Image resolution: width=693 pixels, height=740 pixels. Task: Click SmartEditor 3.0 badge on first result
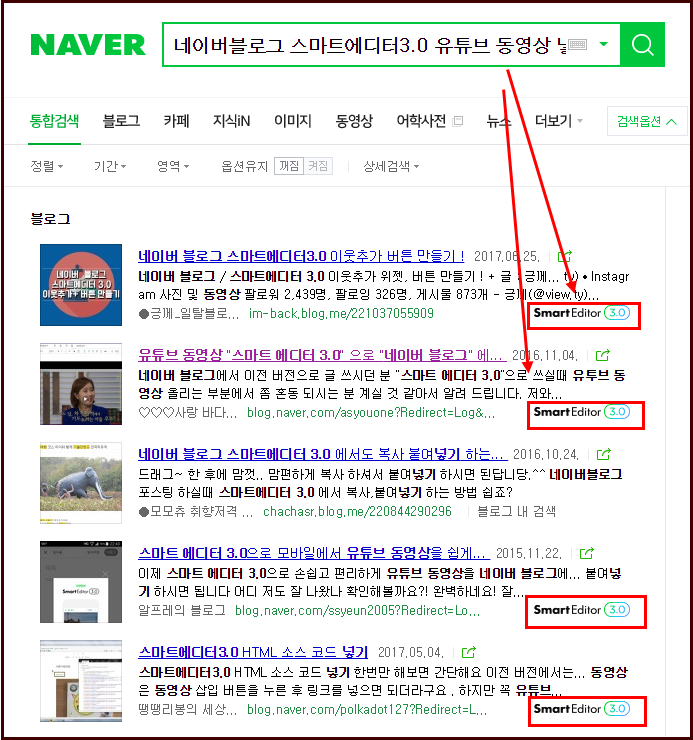click(x=582, y=313)
